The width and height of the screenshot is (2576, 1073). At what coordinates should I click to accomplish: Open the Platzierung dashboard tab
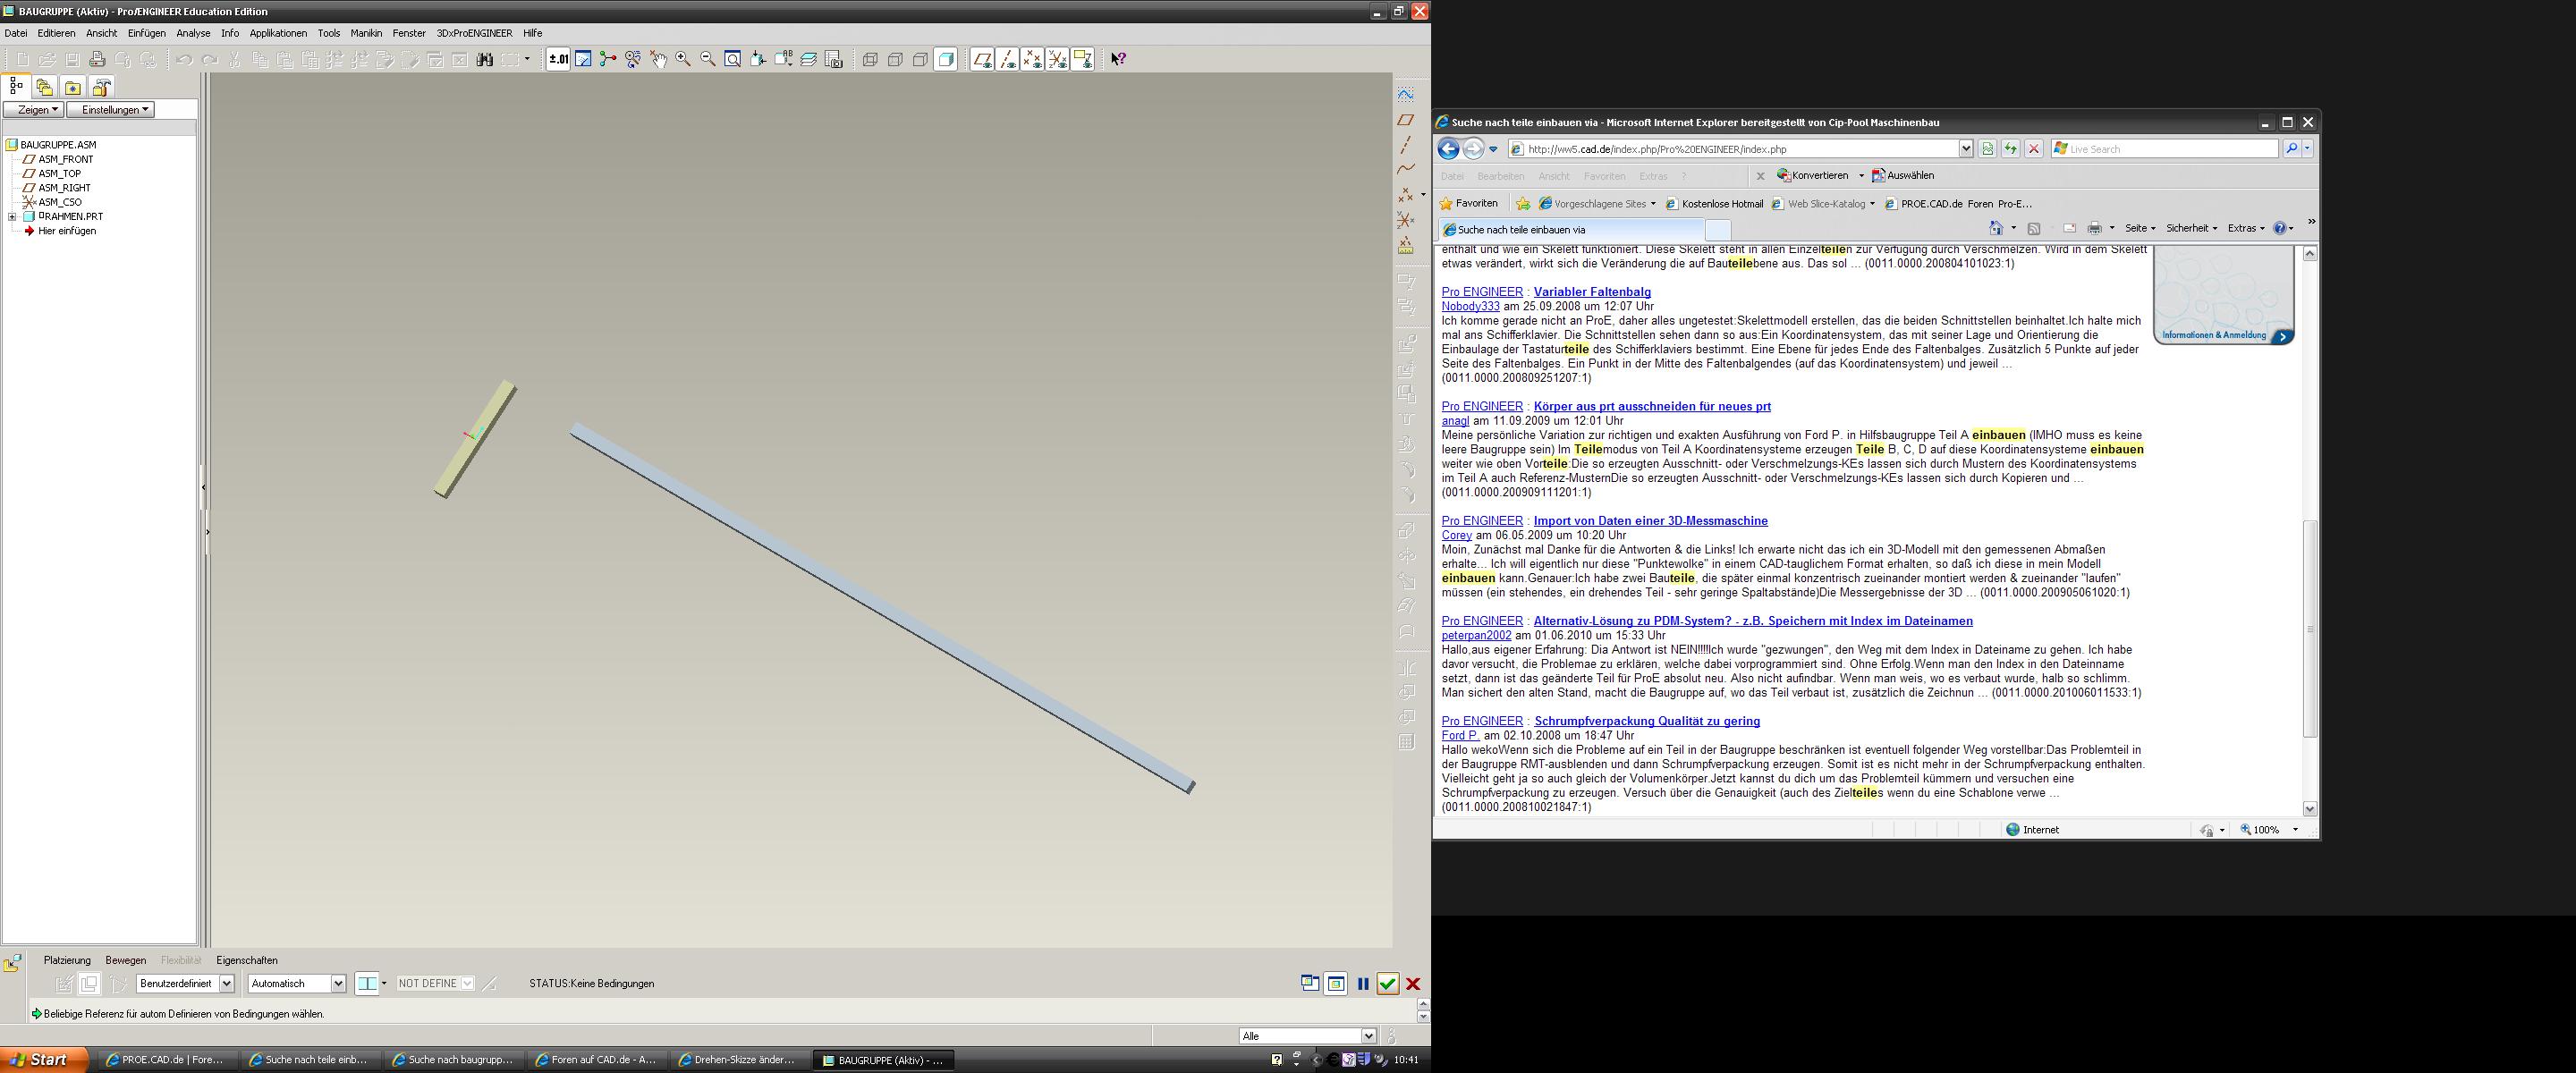click(67, 960)
